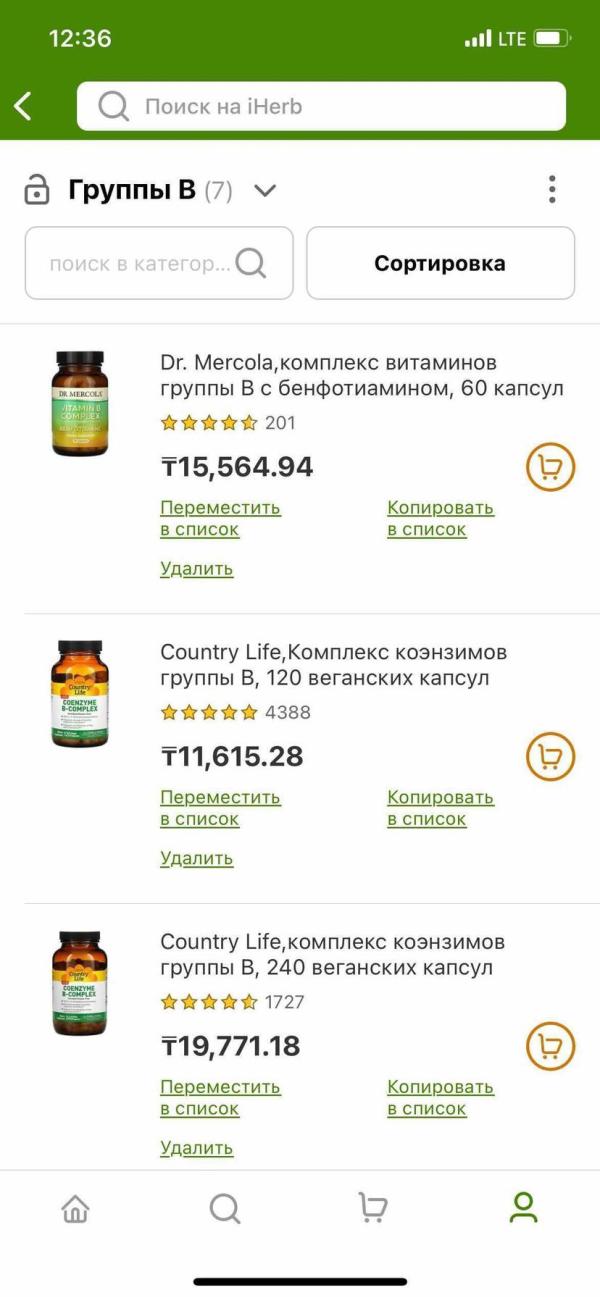Image resolution: width=600 pixels, height=1297 pixels.
Task: Click Копировать в список for Dr. Mercola
Action: pyautogui.click(x=440, y=518)
